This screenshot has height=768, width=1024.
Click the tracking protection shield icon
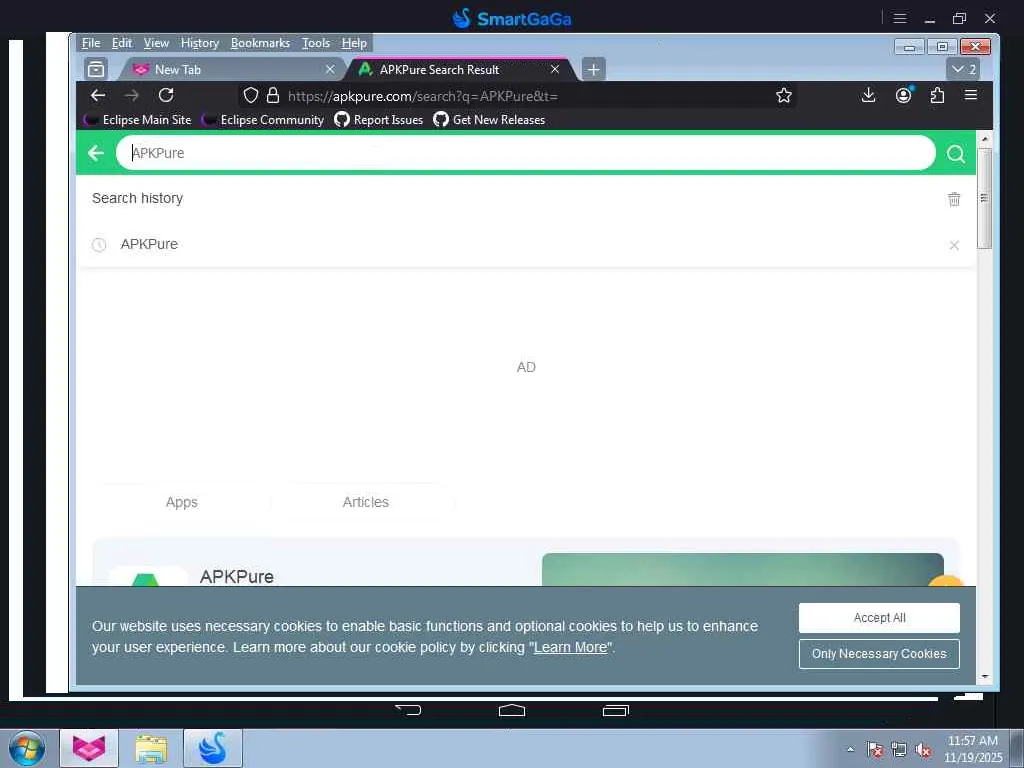(x=251, y=96)
